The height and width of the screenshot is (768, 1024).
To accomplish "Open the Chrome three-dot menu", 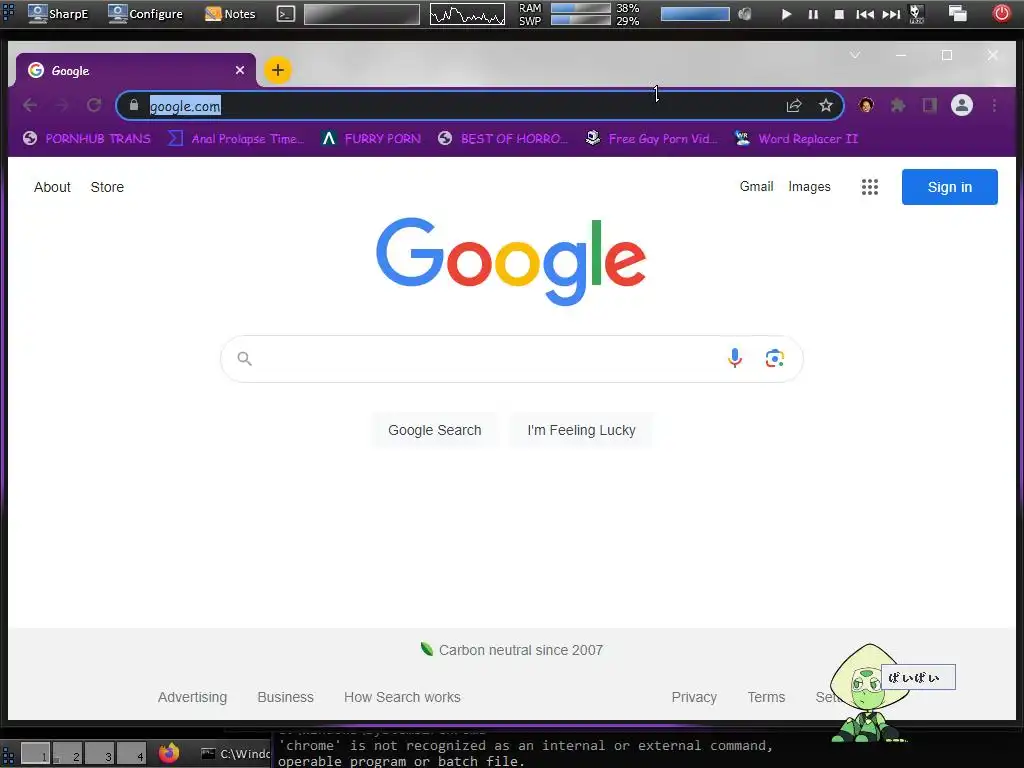I will (994, 105).
